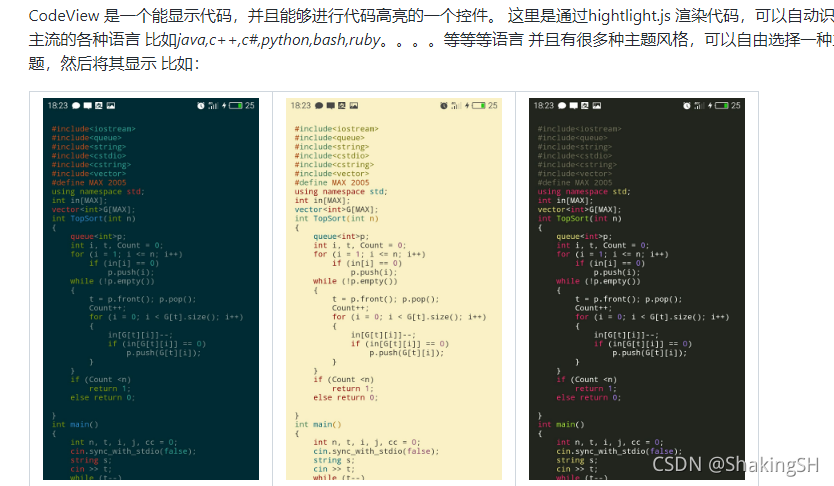Click the text '然后将其显示 比如:'
The width and height of the screenshot is (834, 486).
coord(130,64)
